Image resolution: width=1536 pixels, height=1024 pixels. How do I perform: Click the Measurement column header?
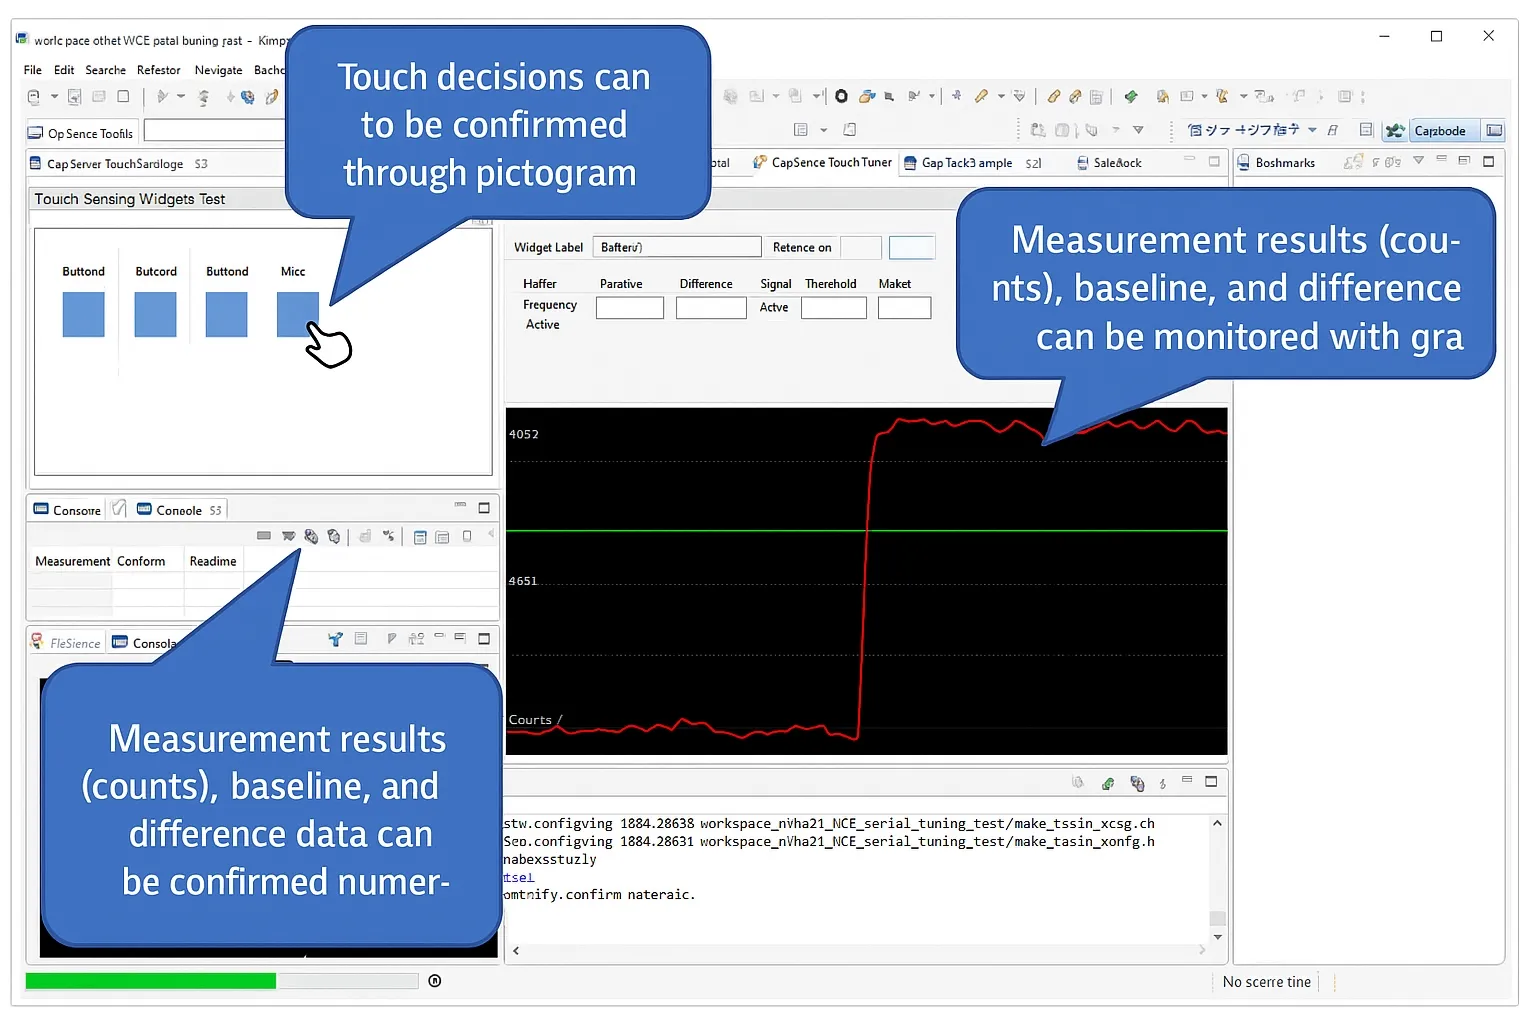pyautogui.click(x=72, y=561)
